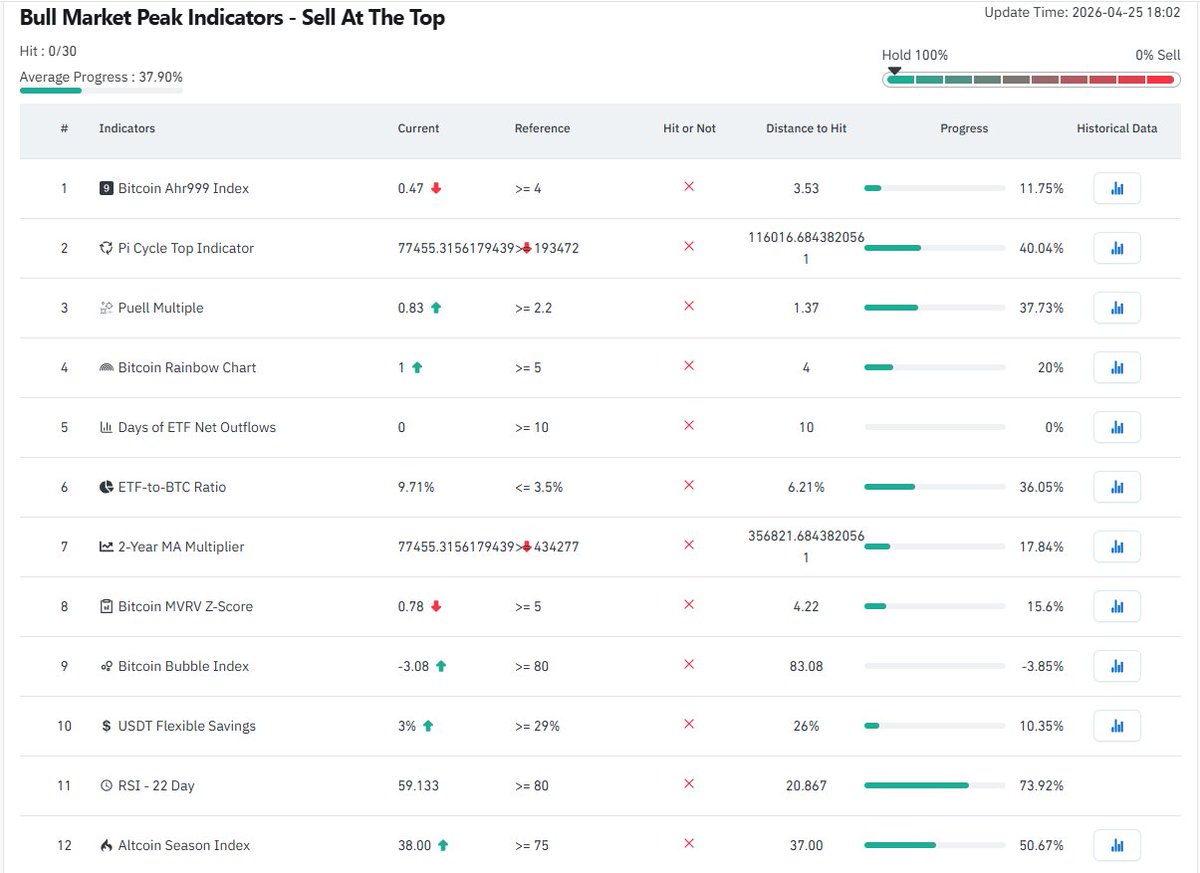
Task: Click the Pi Cycle Top Indicator progress bar
Action: point(934,248)
